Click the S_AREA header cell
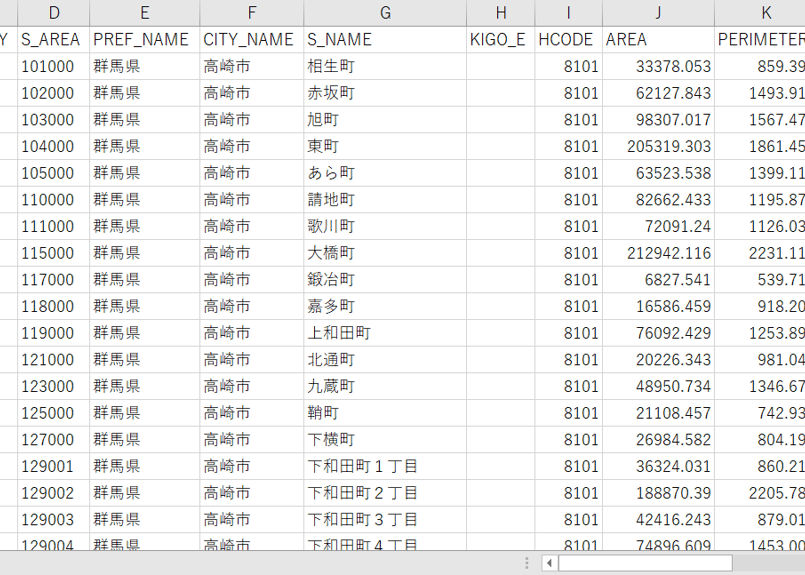Image resolution: width=805 pixels, height=575 pixels. tap(53, 40)
